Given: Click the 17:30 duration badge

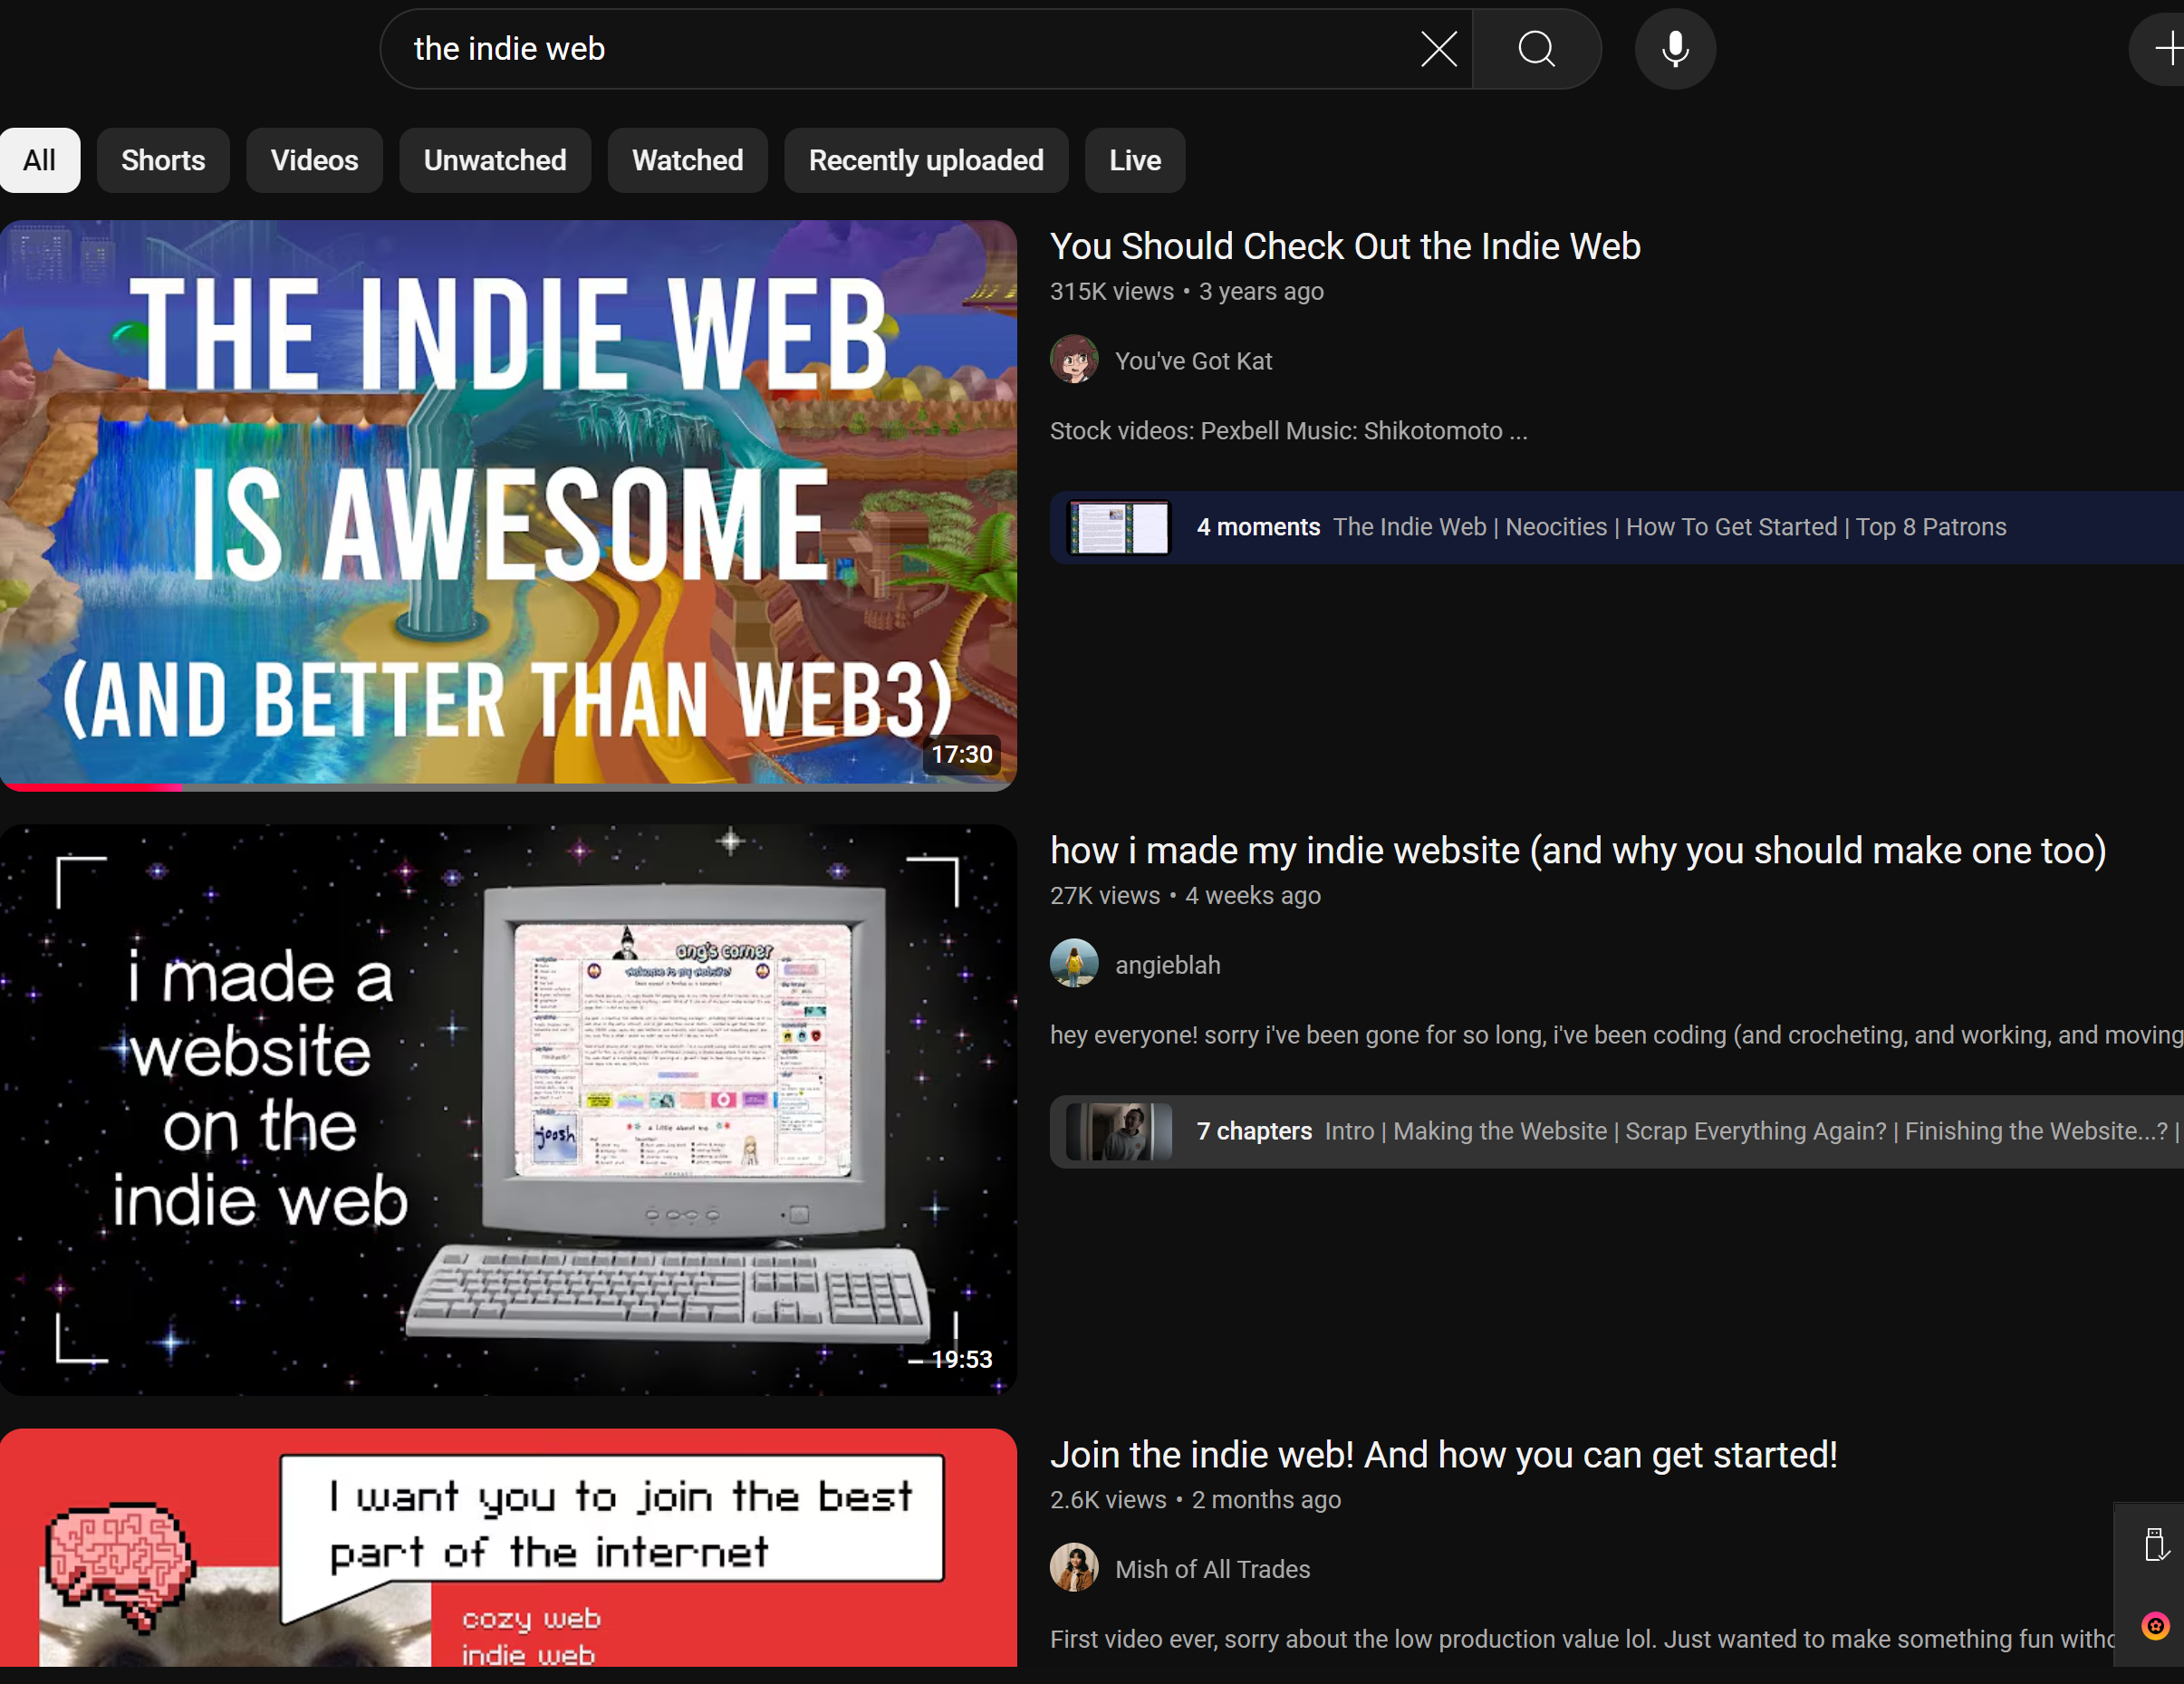Looking at the screenshot, I should click(x=962, y=754).
